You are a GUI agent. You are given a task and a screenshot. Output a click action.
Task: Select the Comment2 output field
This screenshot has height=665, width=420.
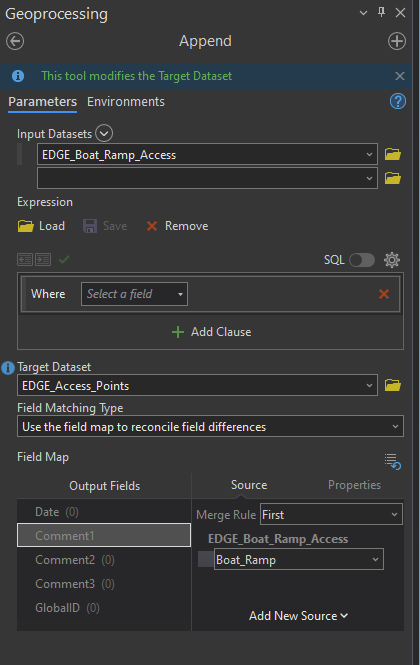coord(104,560)
